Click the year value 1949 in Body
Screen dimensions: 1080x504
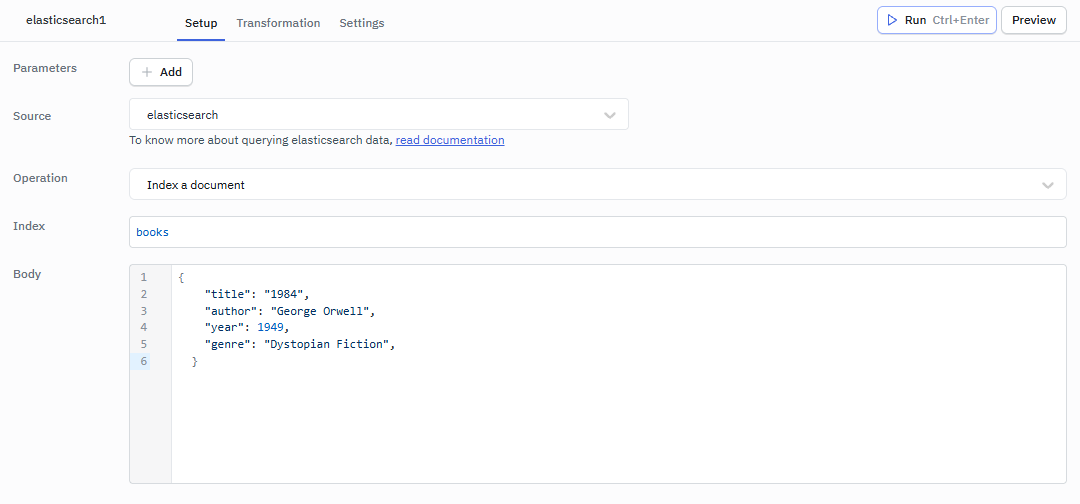pyautogui.click(x=271, y=327)
